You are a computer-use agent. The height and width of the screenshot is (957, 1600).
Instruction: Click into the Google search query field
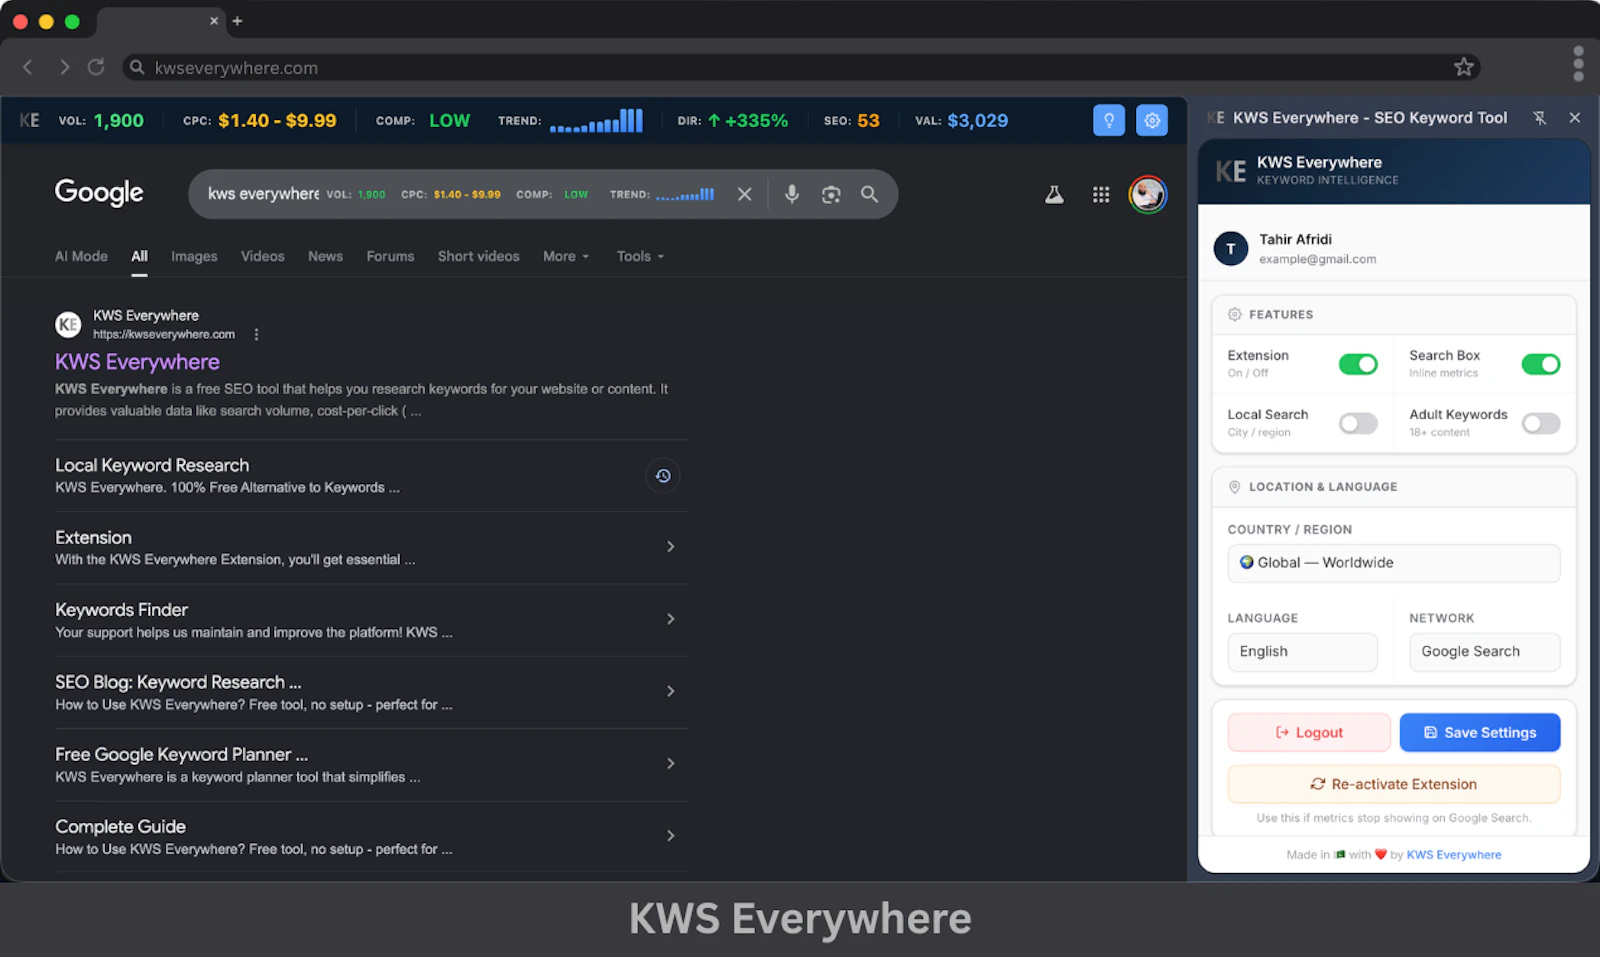[x=263, y=194]
